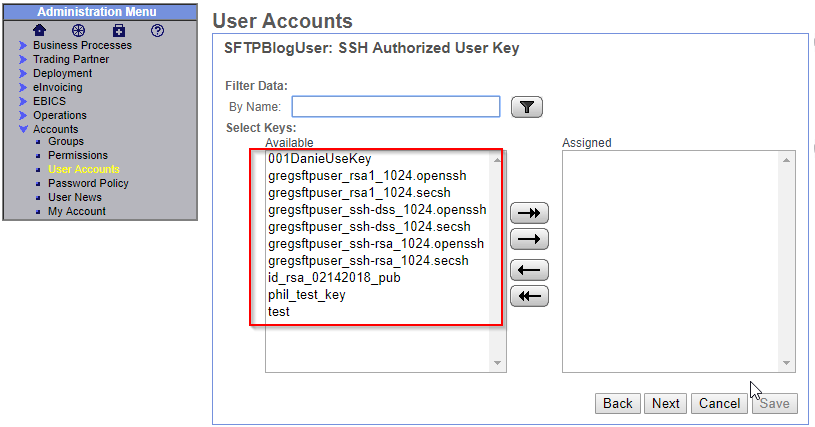Click the medical kit support icon
The width and height of the screenshot is (815, 427).
[x=119, y=30]
